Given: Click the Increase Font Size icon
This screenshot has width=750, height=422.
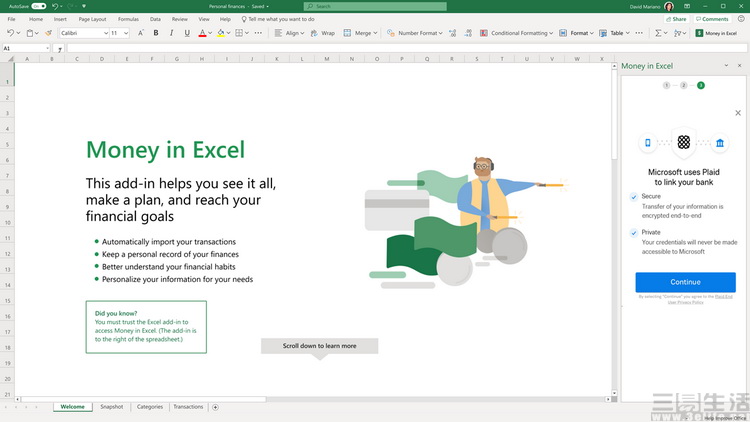Looking at the screenshot, I should (x=141, y=33).
